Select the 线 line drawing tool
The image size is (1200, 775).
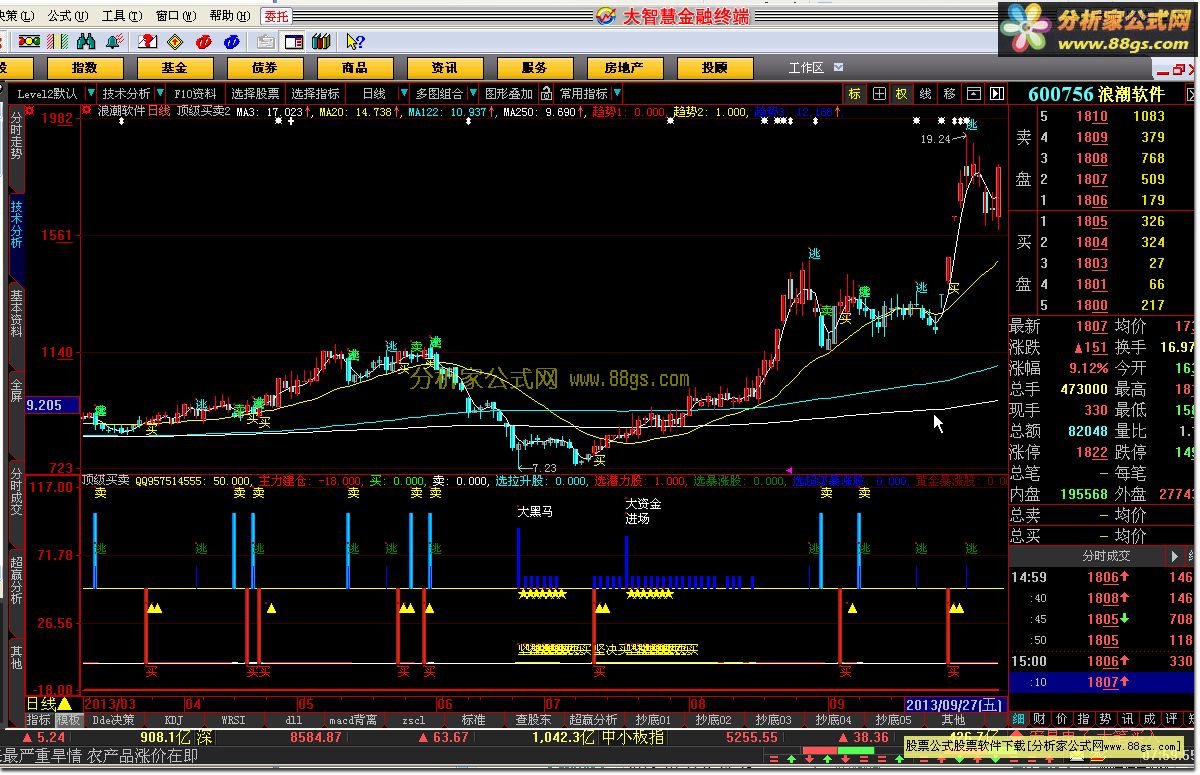pyautogui.click(x=926, y=94)
